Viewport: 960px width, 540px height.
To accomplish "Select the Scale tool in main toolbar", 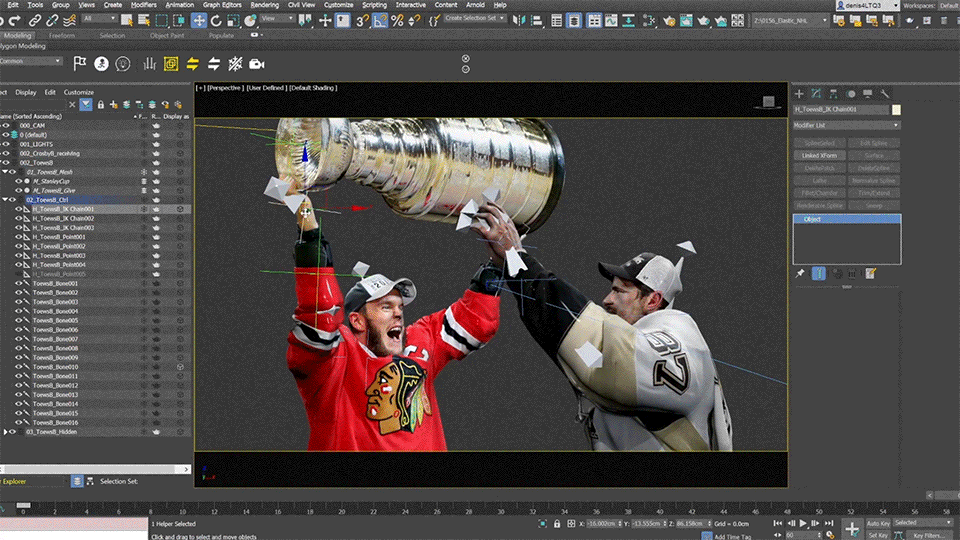I will [x=233, y=21].
